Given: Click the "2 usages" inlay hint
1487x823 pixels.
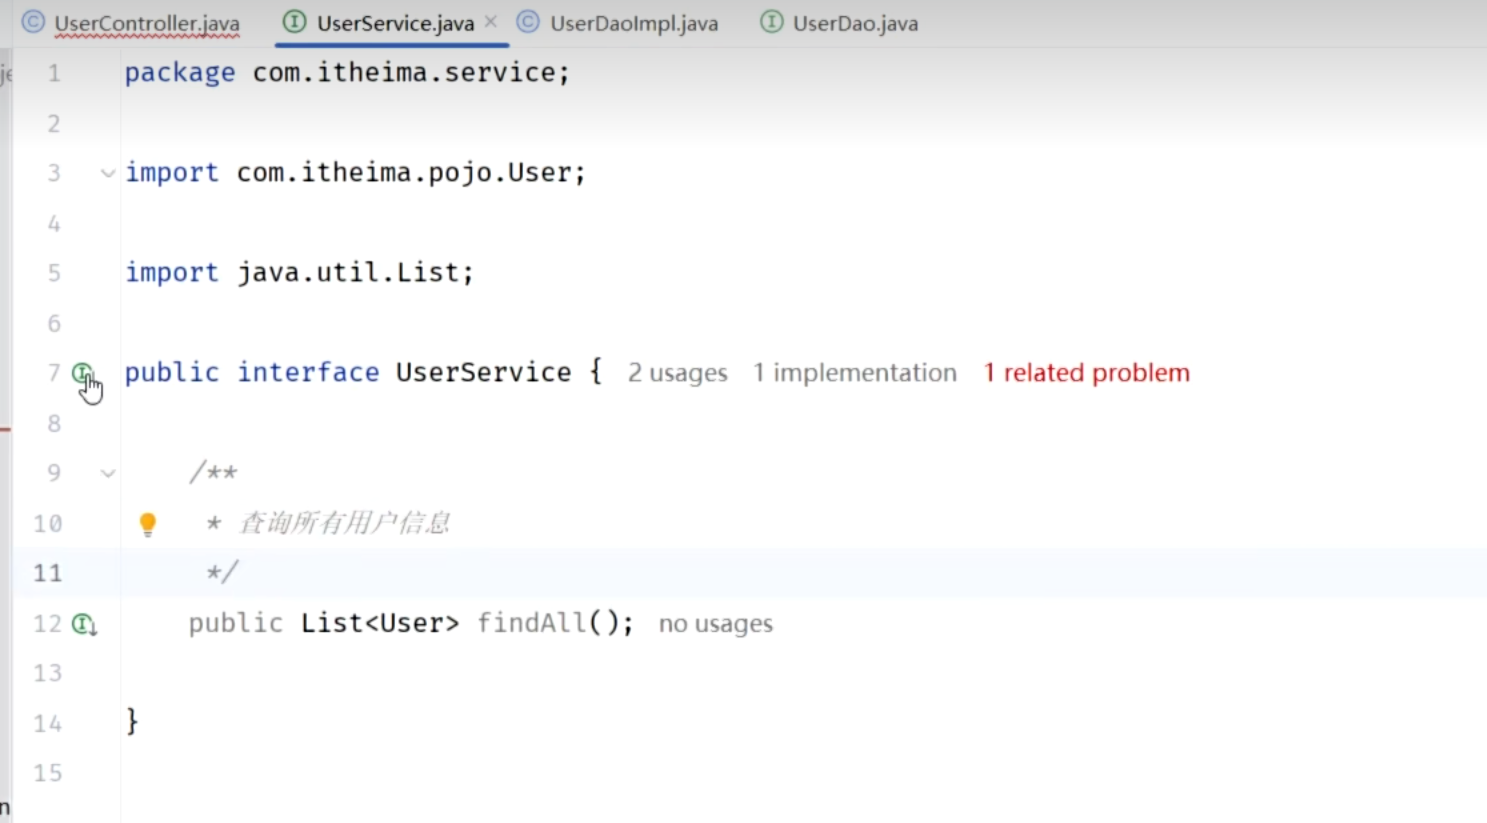Looking at the screenshot, I should pyautogui.click(x=677, y=373).
